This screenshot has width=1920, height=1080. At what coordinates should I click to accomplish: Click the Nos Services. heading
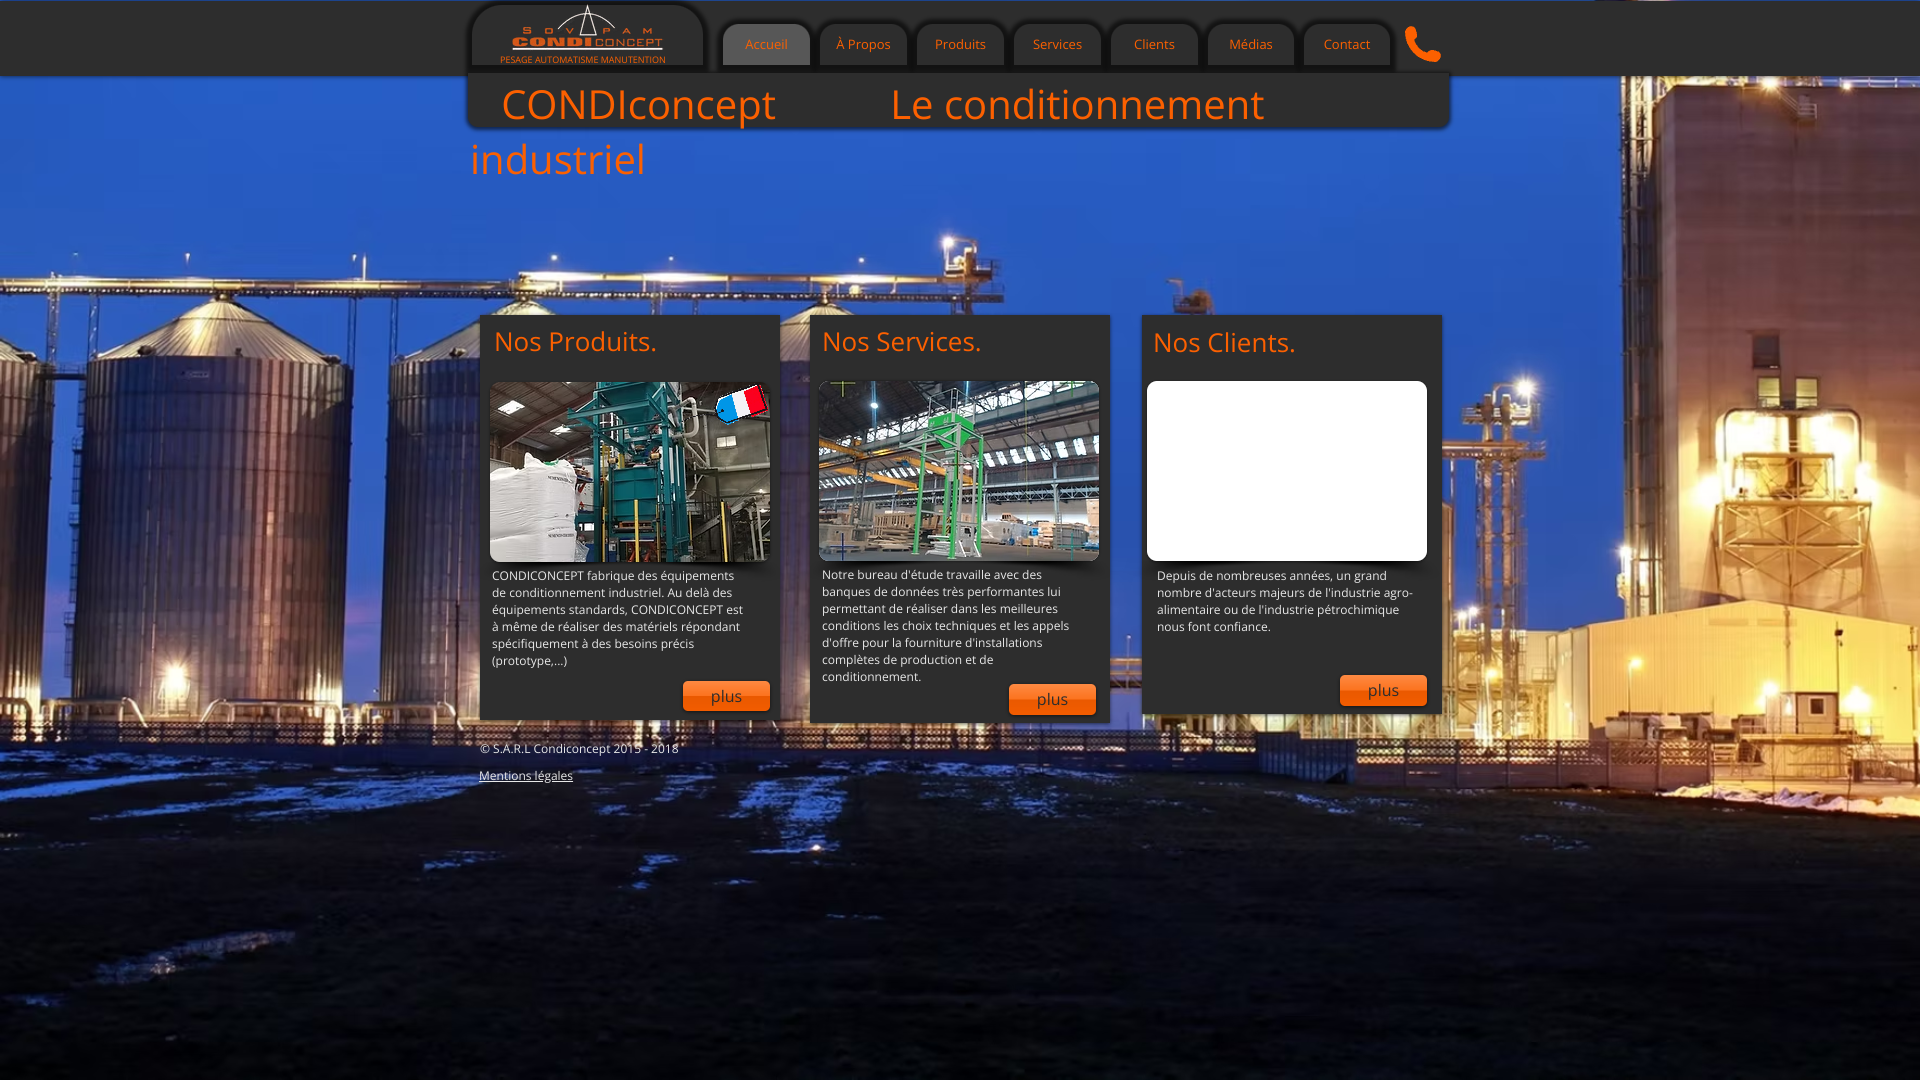point(901,342)
